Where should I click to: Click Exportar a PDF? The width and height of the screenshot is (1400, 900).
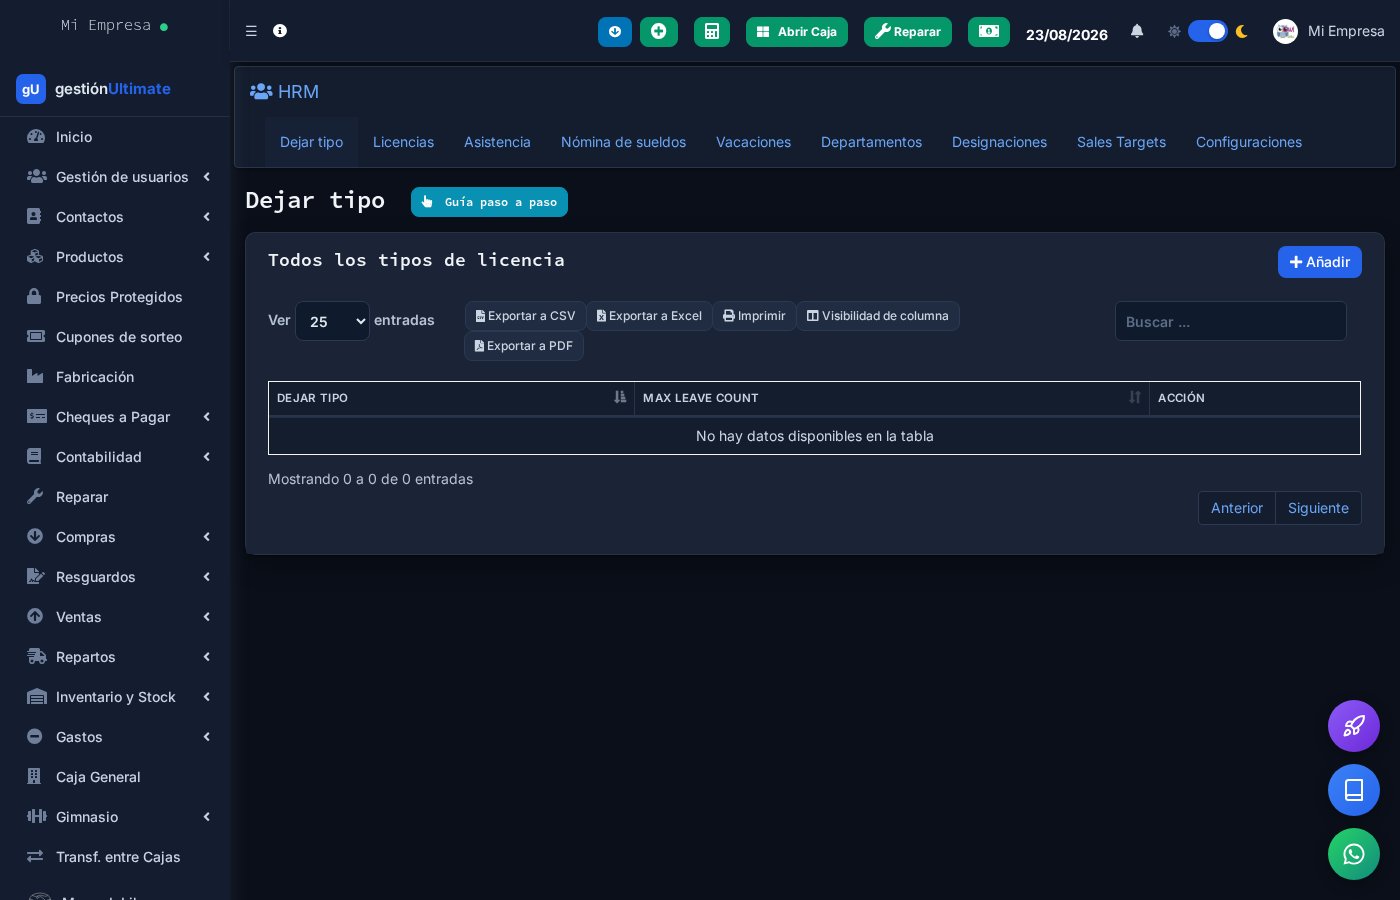(x=524, y=346)
